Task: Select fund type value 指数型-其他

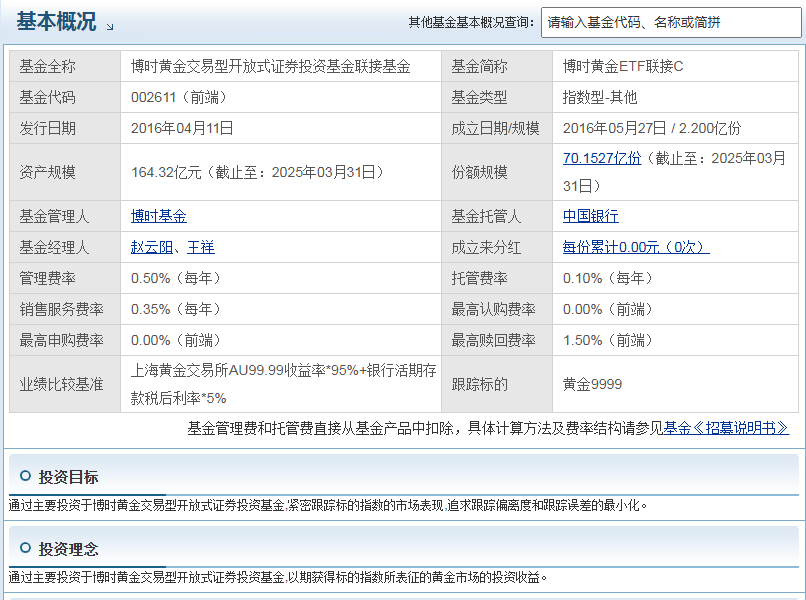Action: pos(600,97)
